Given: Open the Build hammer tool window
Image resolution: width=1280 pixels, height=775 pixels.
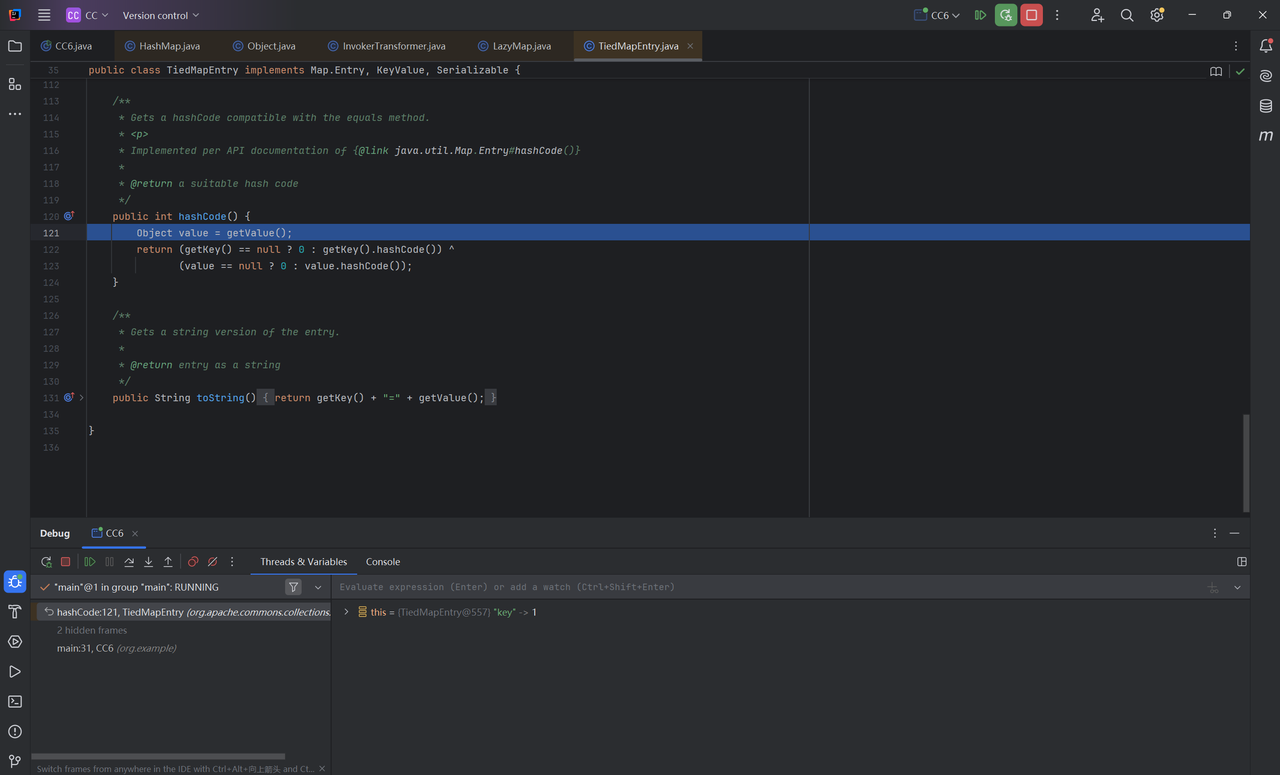Looking at the screenshot, I should click(15, 611).
